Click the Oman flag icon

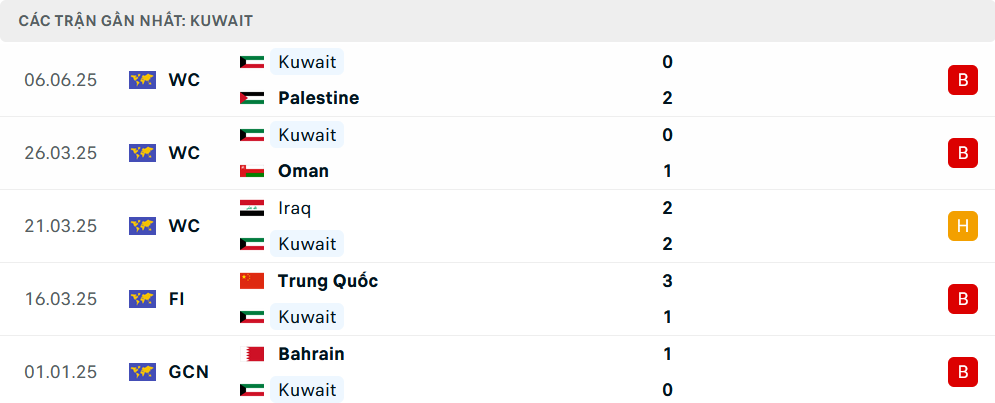(252, 171)
